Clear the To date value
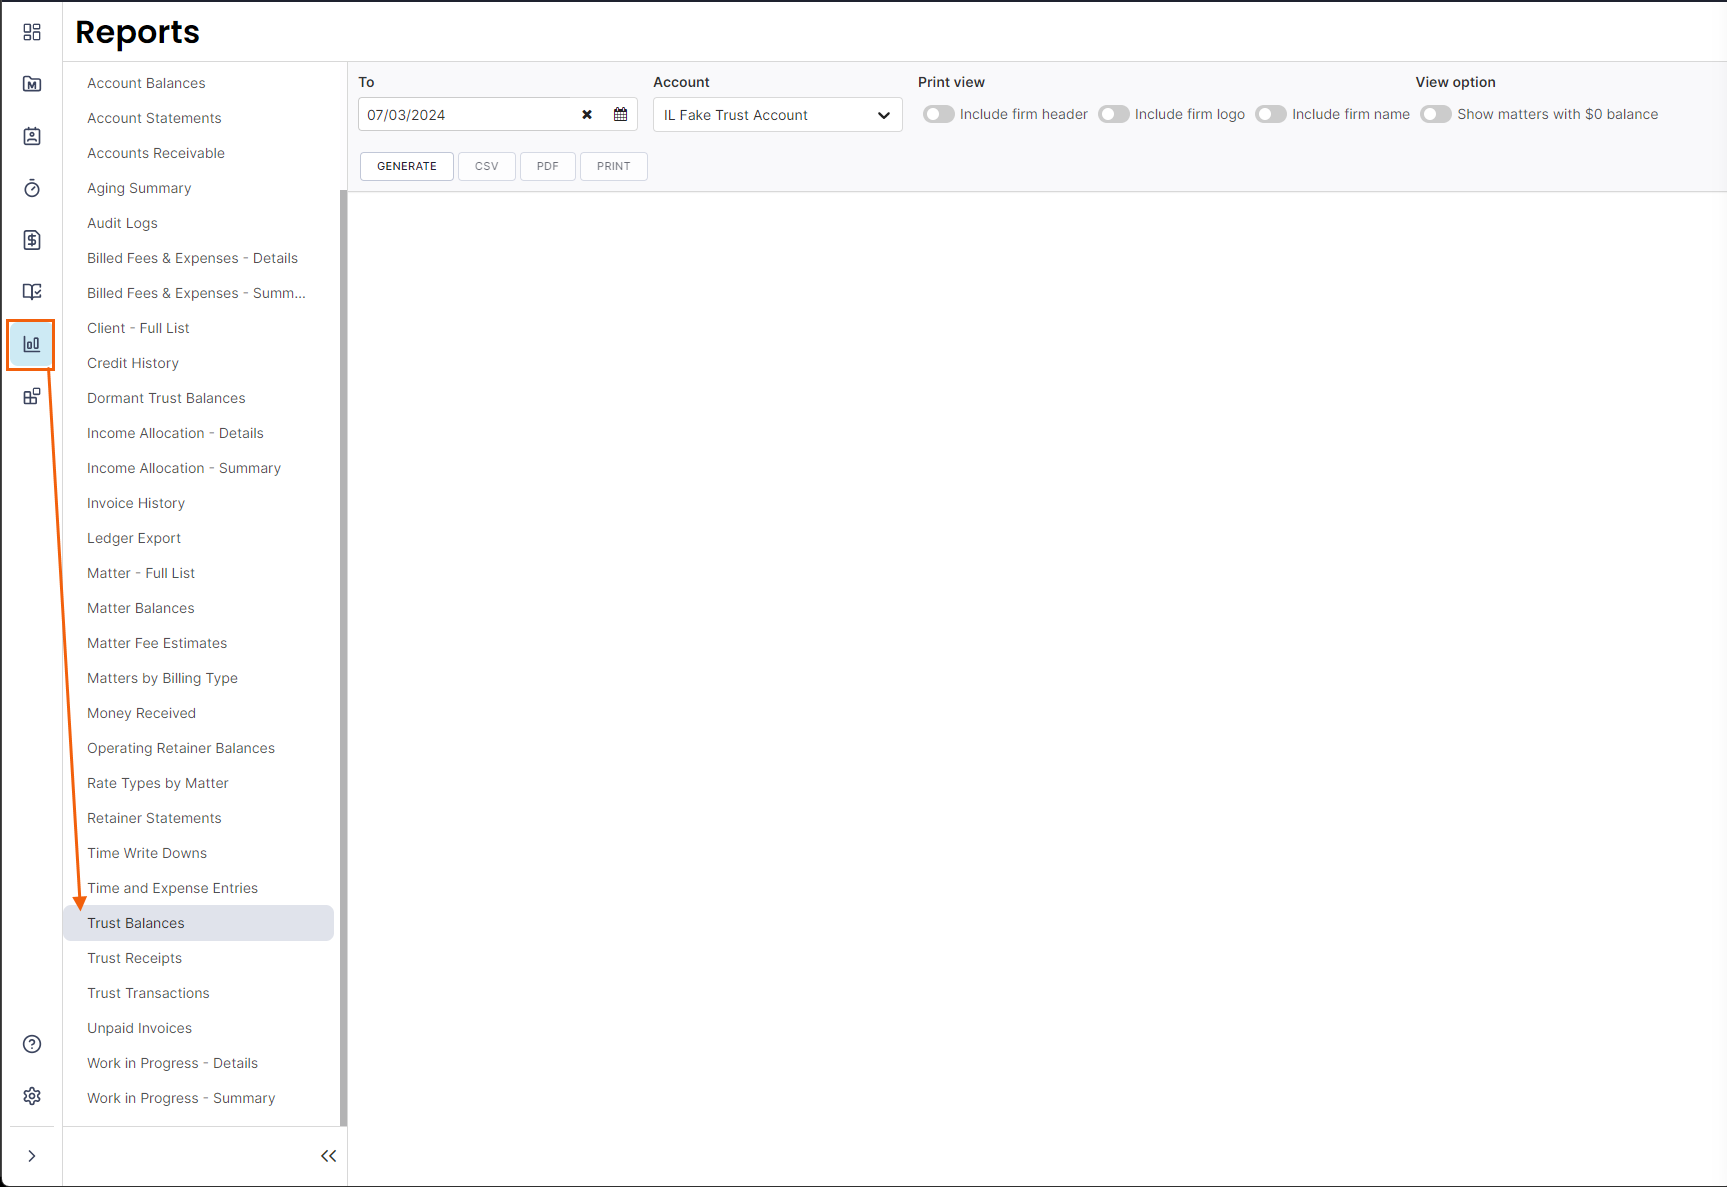1727x1187 pixels. (x=587, y=115)
